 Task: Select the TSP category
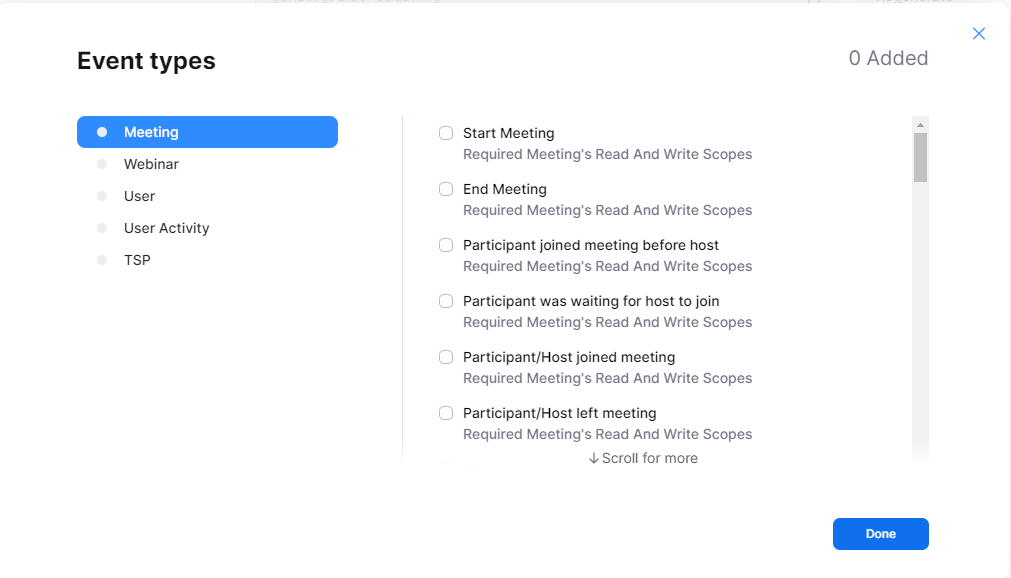tap(137, 260)
